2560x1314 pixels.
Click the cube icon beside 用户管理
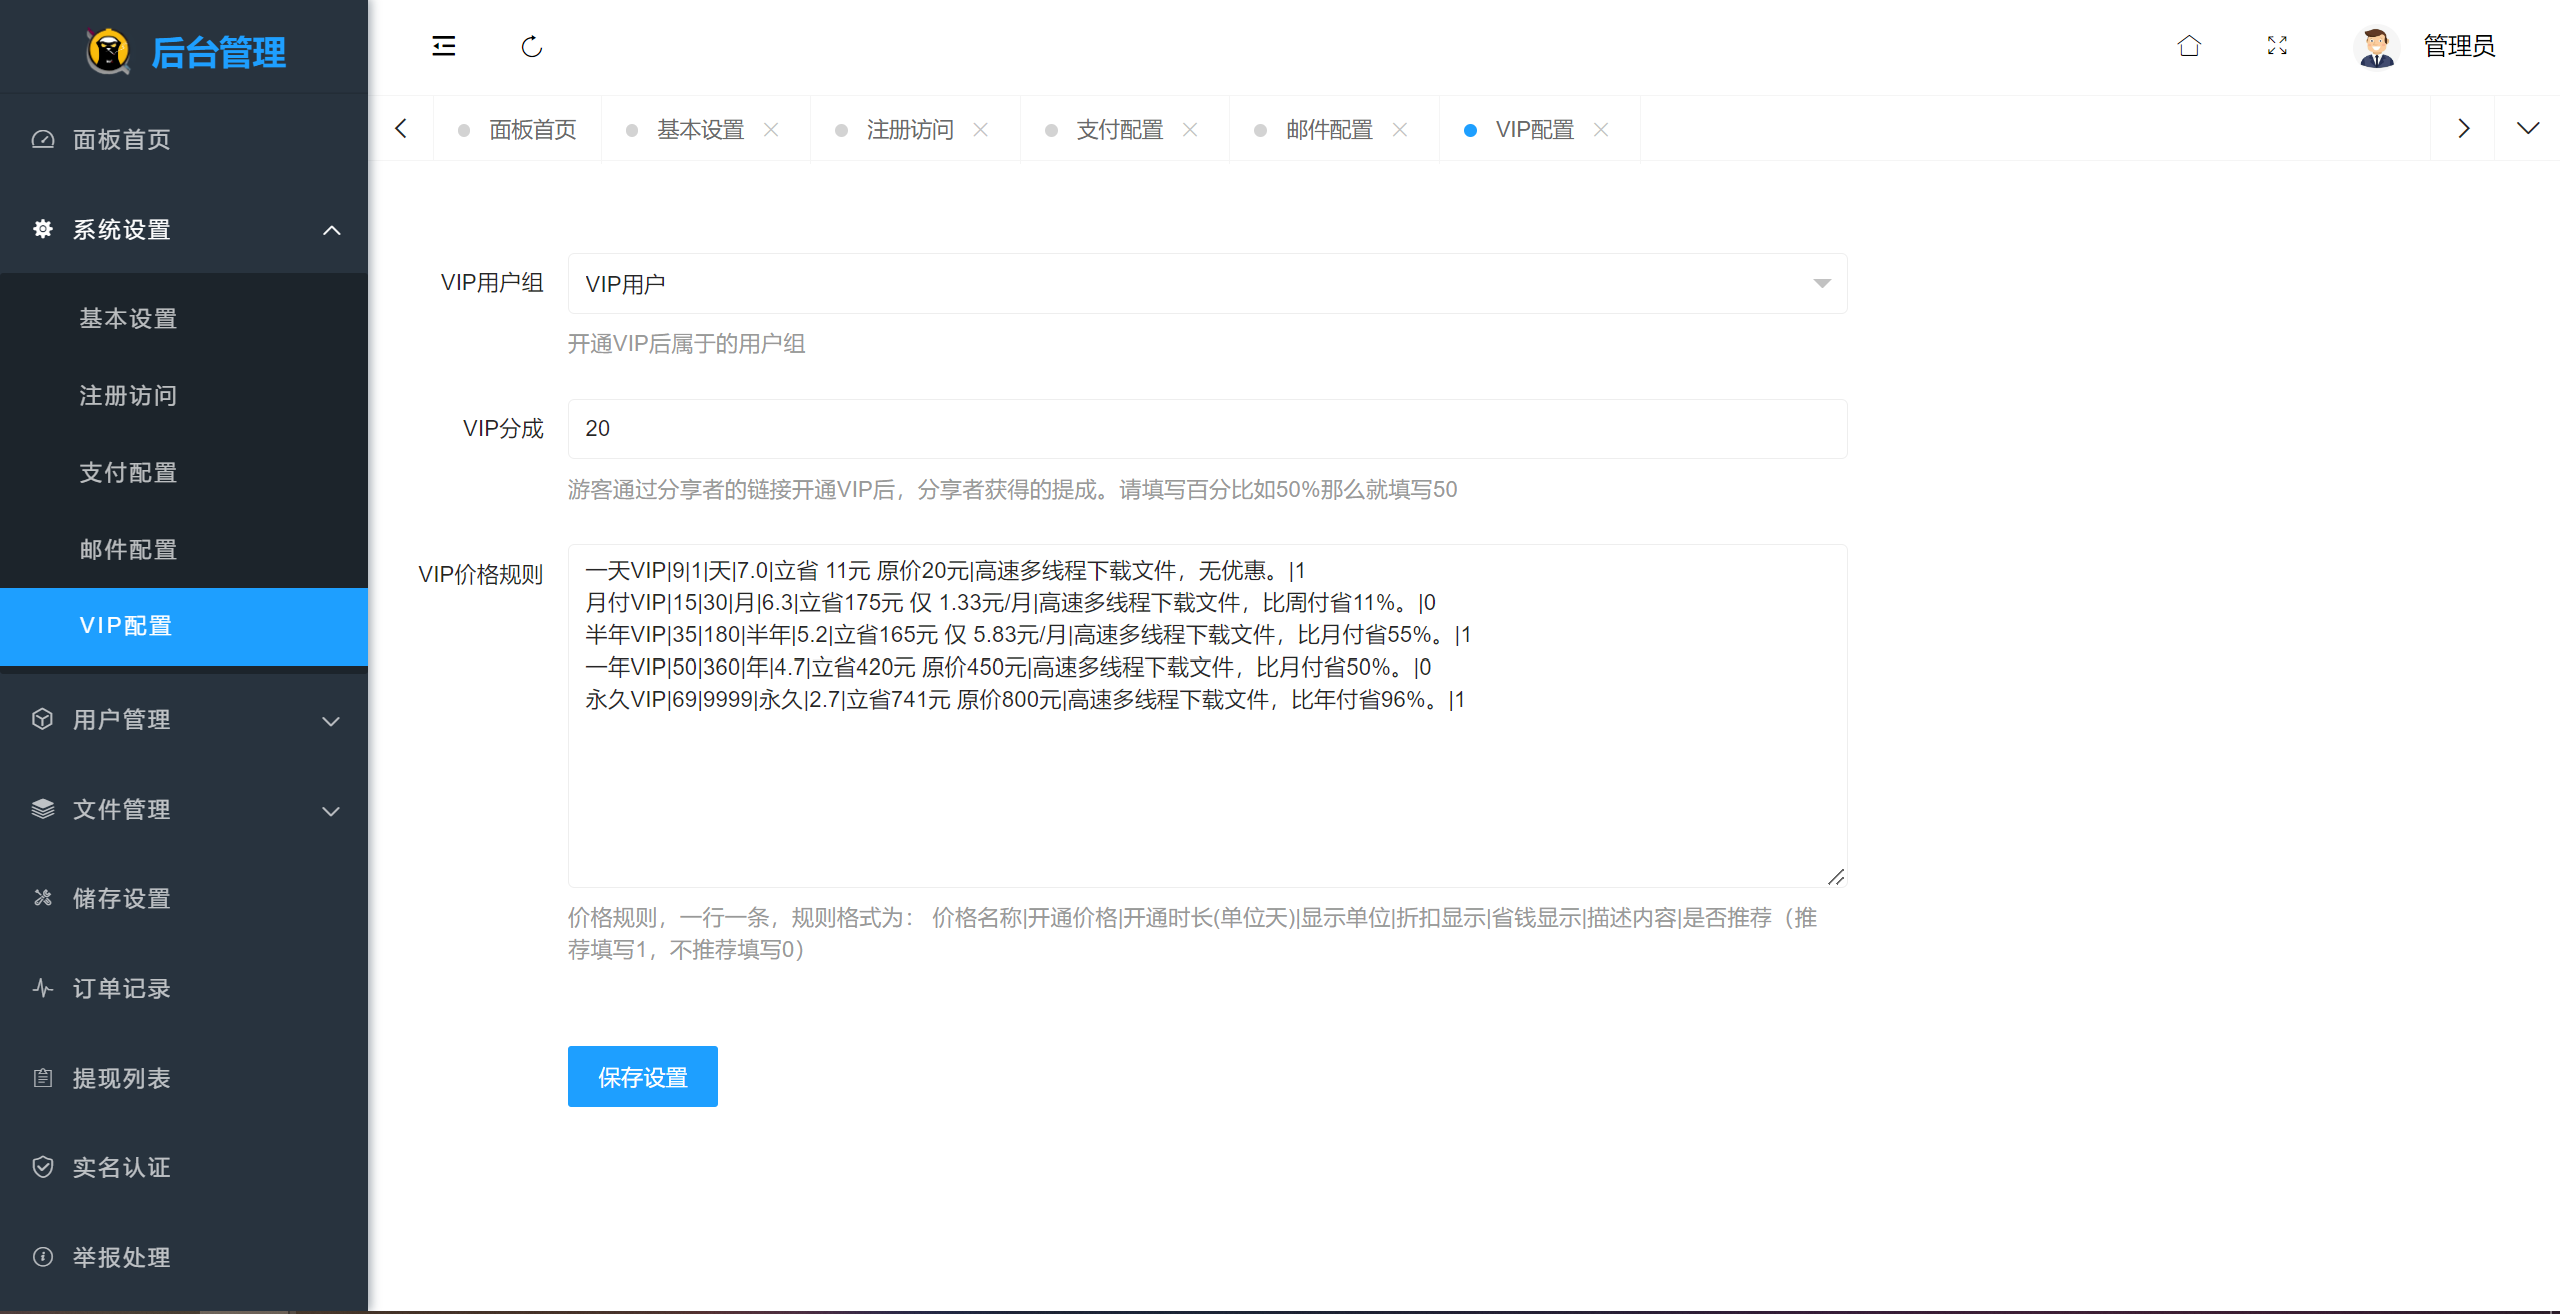[43, 719]
